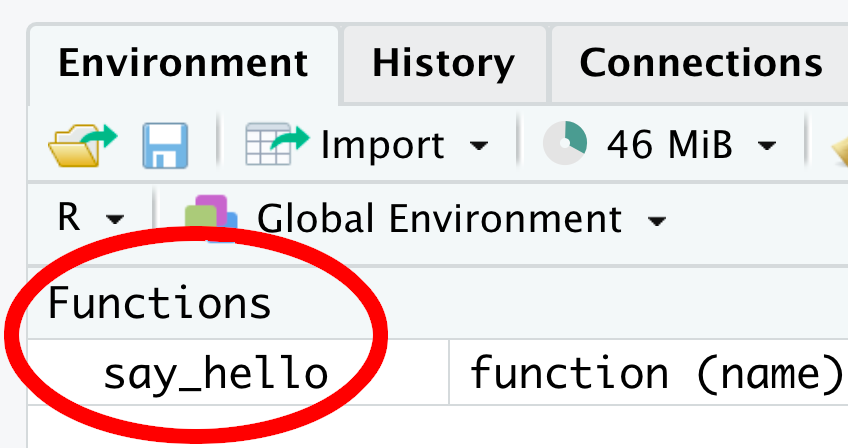This screenshot has height=448, width=848.
Task: Click the R language selector label
Action: pyautogui.click(x=69, y=218)
